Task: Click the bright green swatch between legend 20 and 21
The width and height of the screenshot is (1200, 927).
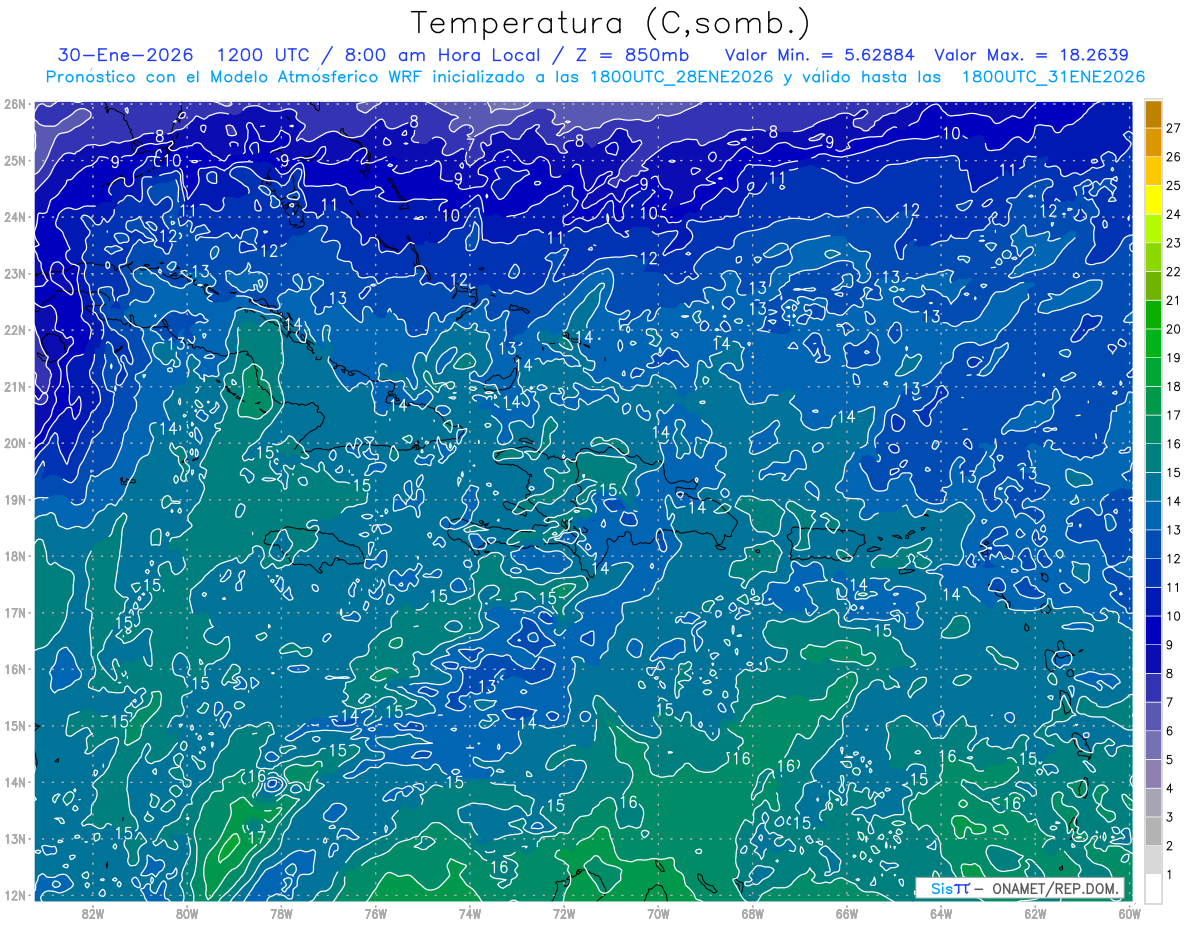Action: (1153, 314)
